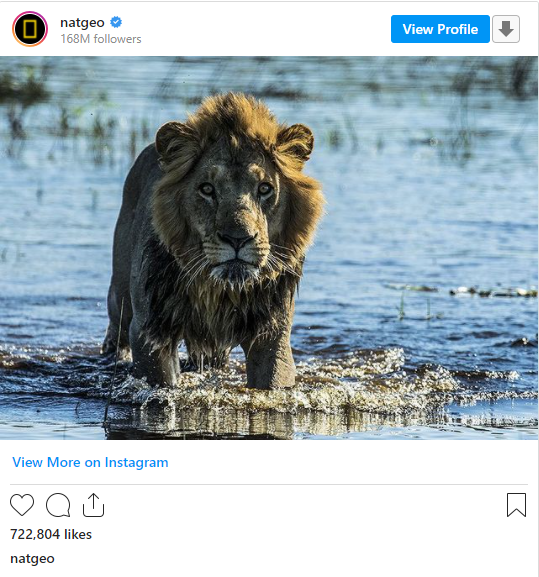This screenshot has width=539, height=577.
Task: Follow the View More on Instagram link
Action: coord(90,462)
